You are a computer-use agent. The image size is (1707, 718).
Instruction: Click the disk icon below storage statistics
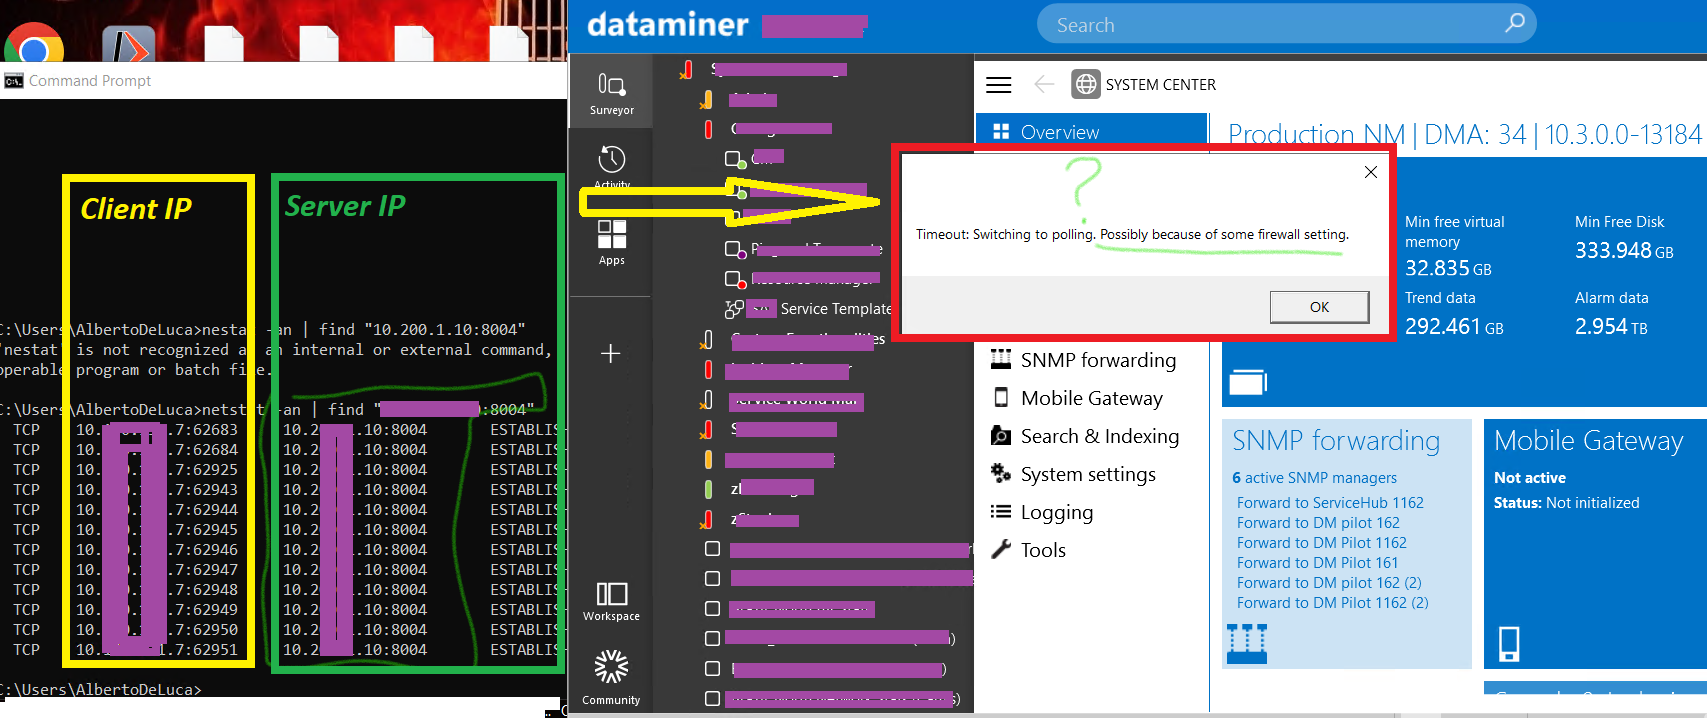point(1247,382)
